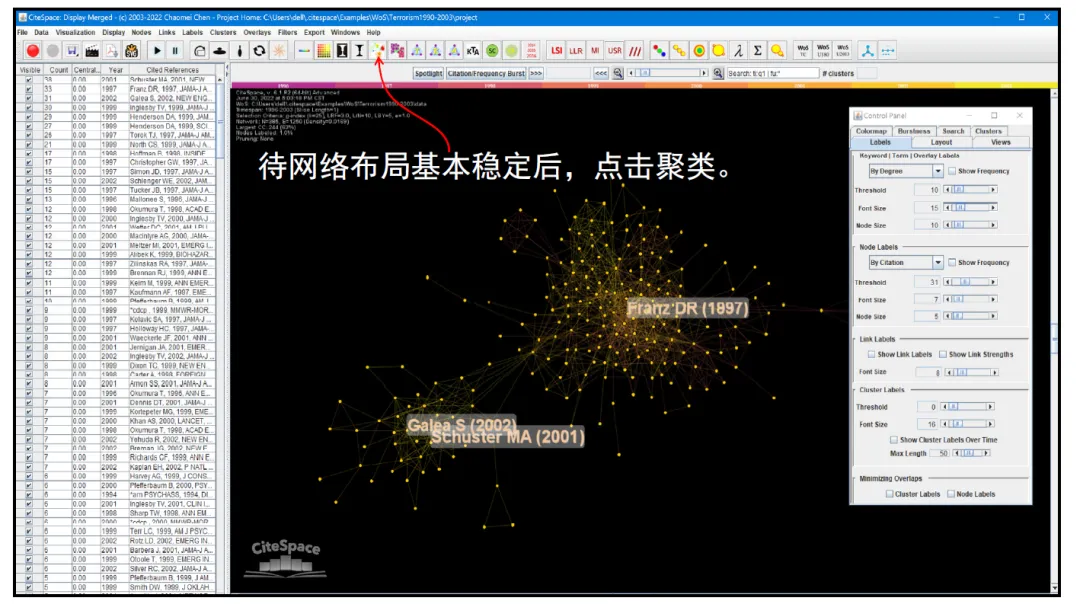Viewport: 1080px width, 604px height.
Task: Click the clustering icon with colored dots
Action: [378, 50]
